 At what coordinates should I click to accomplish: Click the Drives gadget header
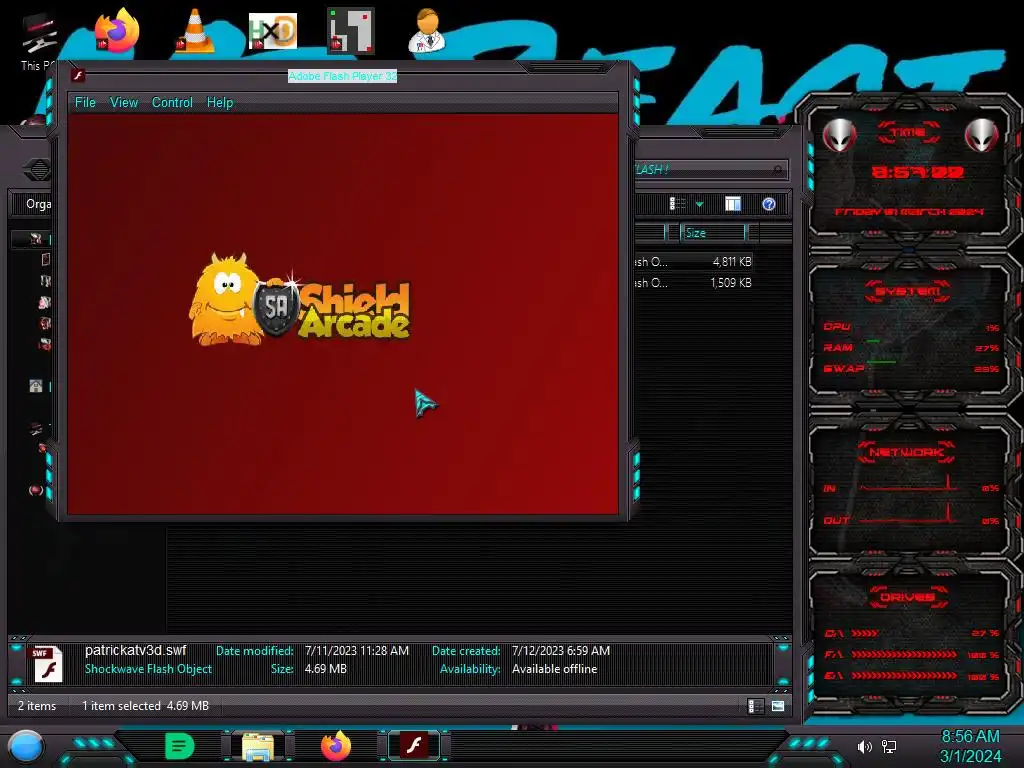tap(907, 597)
